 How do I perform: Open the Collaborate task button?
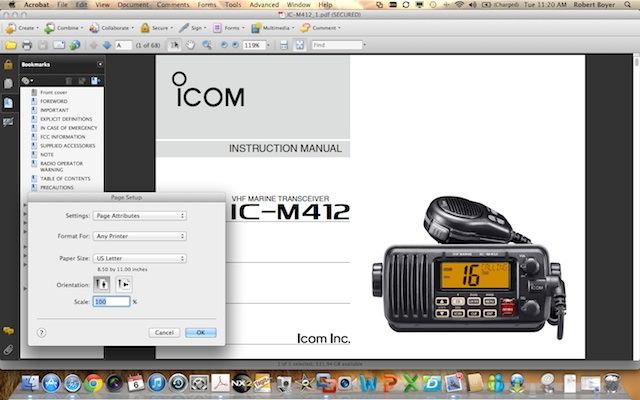[111, 28]
